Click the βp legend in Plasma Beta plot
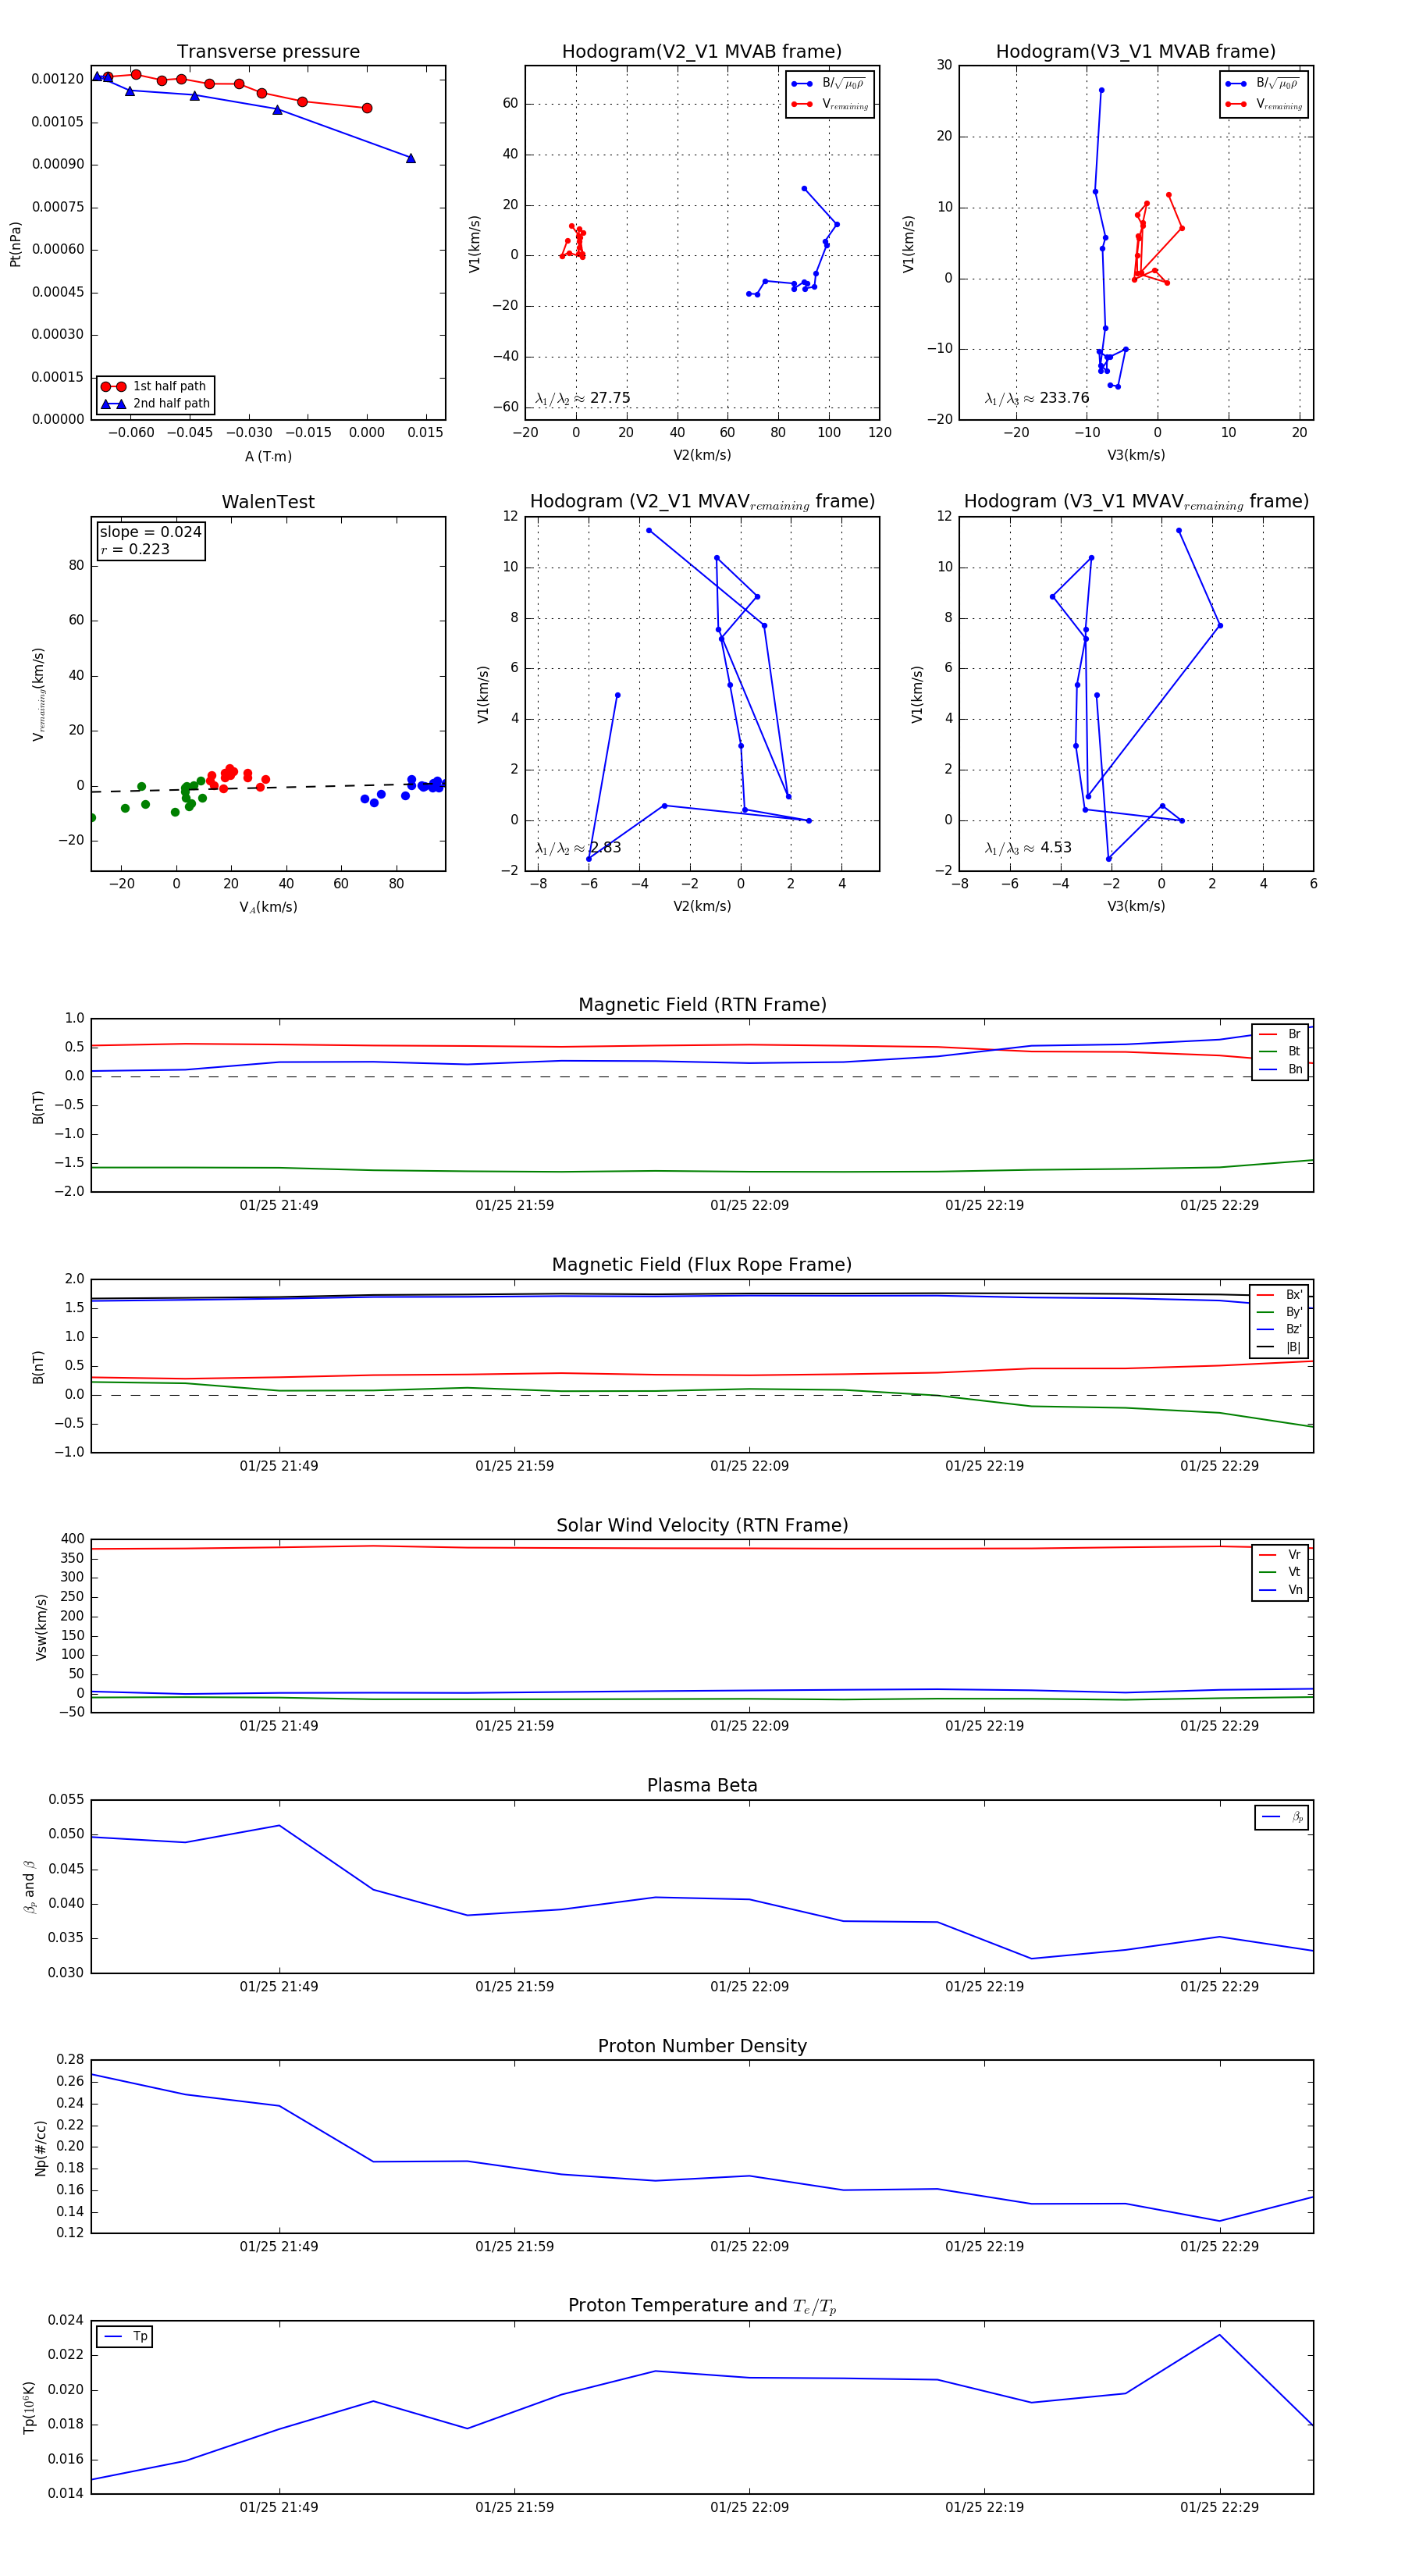Screen dimensions: 1405x2576 [x=1282, y=1817]
